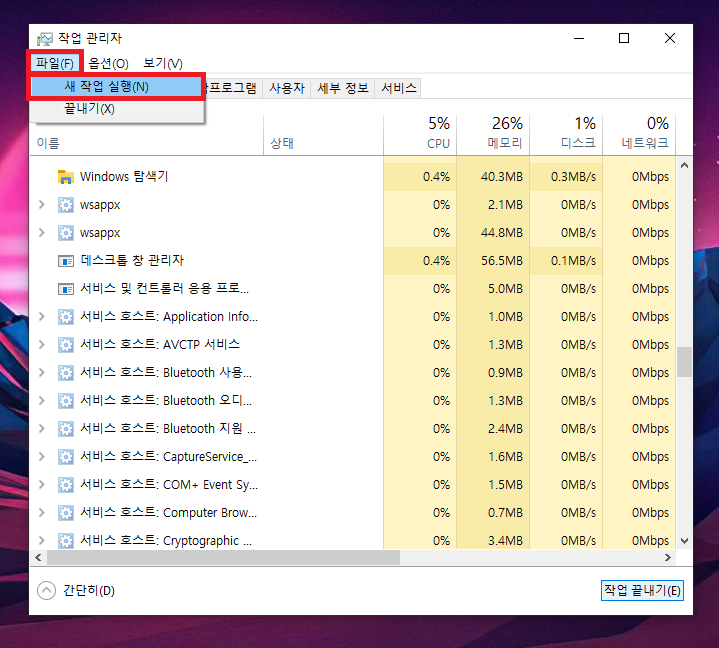
Task: Click 간단히(D) fewer details button
Action: point(76,590)
